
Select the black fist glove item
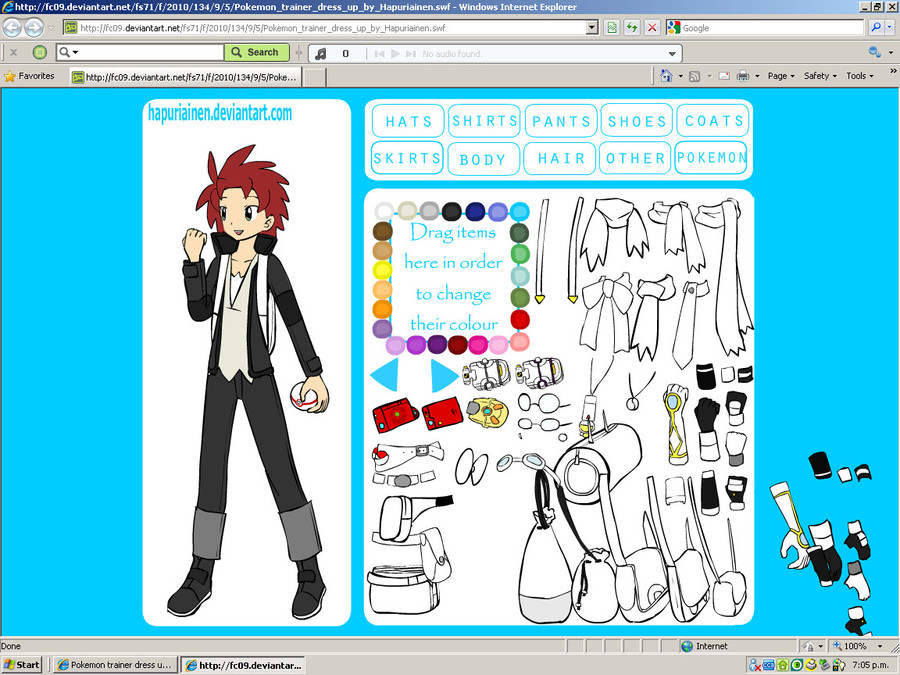tap(707, 413)
